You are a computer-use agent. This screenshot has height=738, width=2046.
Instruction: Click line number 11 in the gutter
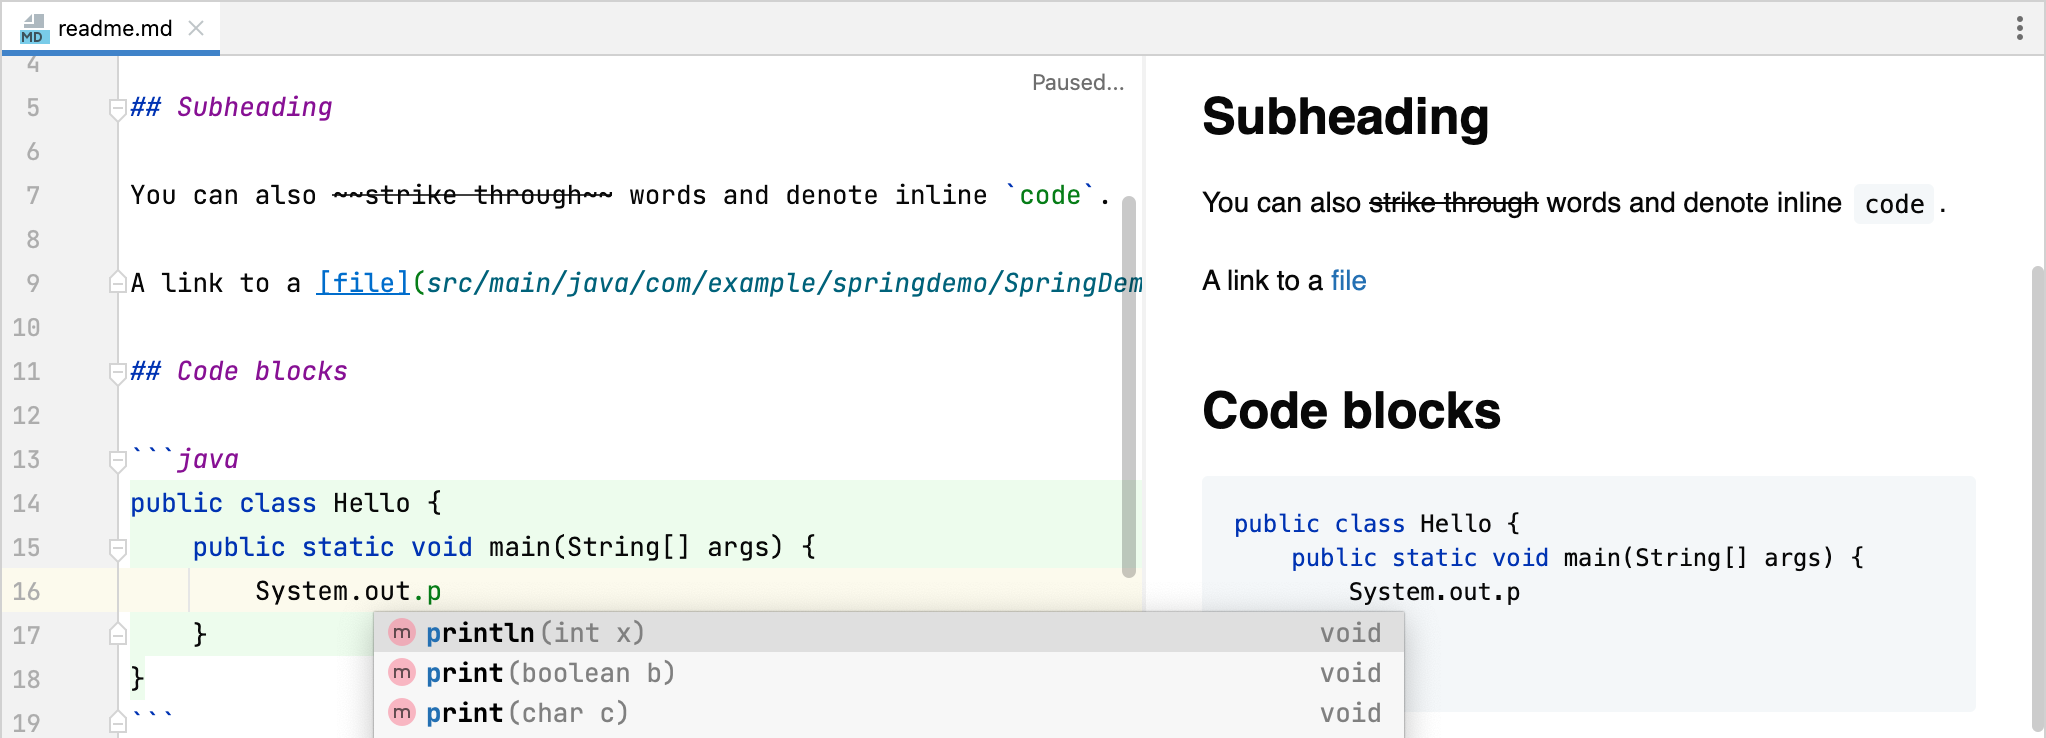[27, 371]
